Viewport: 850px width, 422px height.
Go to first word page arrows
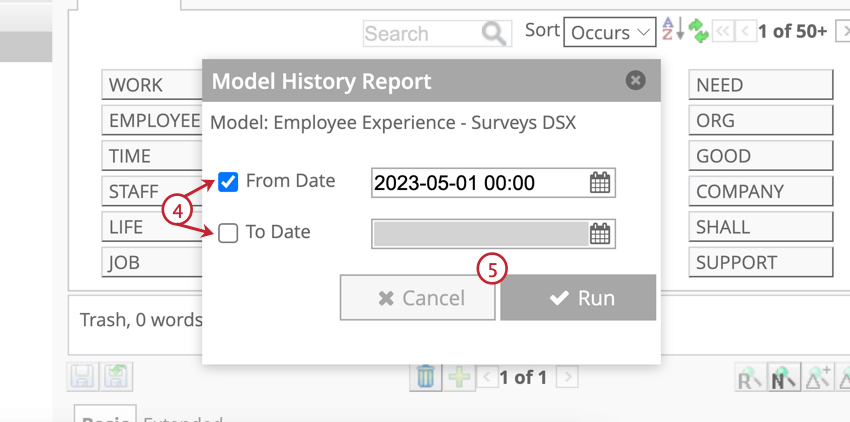pyautogui.click(x=721, y=31)
